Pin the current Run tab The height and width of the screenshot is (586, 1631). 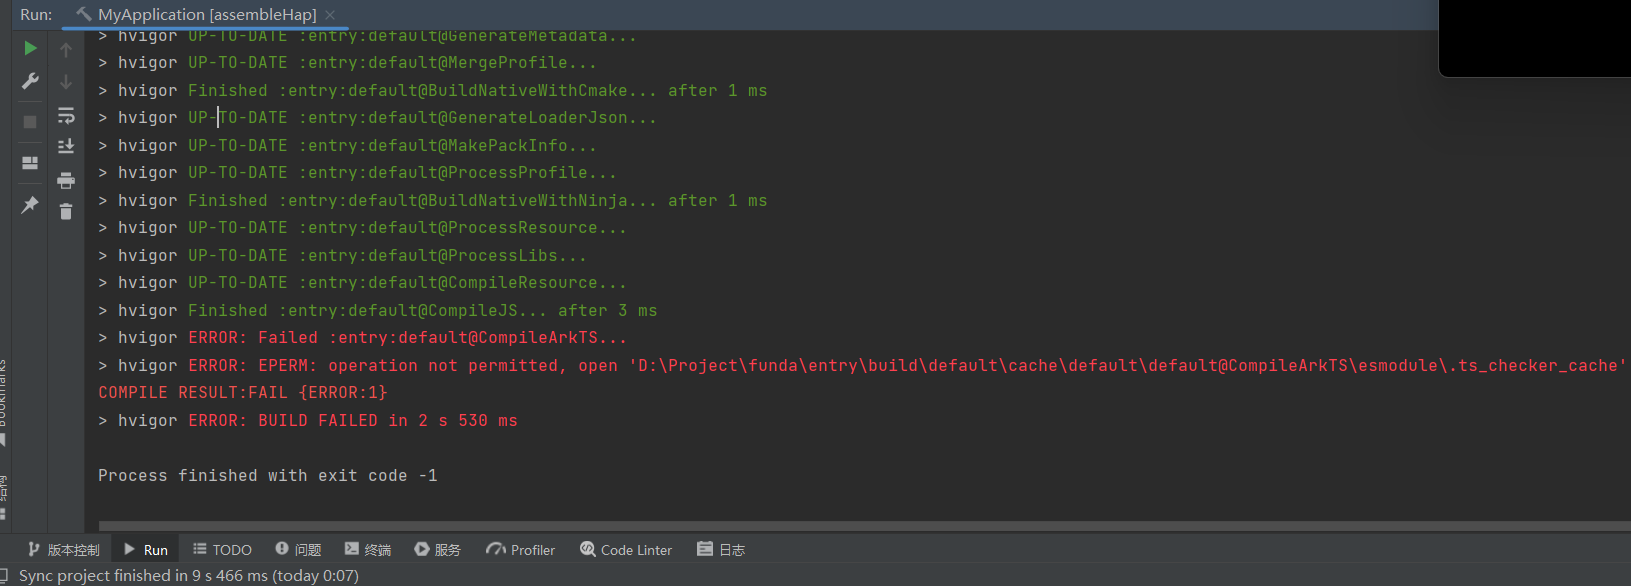coord(30,205)
